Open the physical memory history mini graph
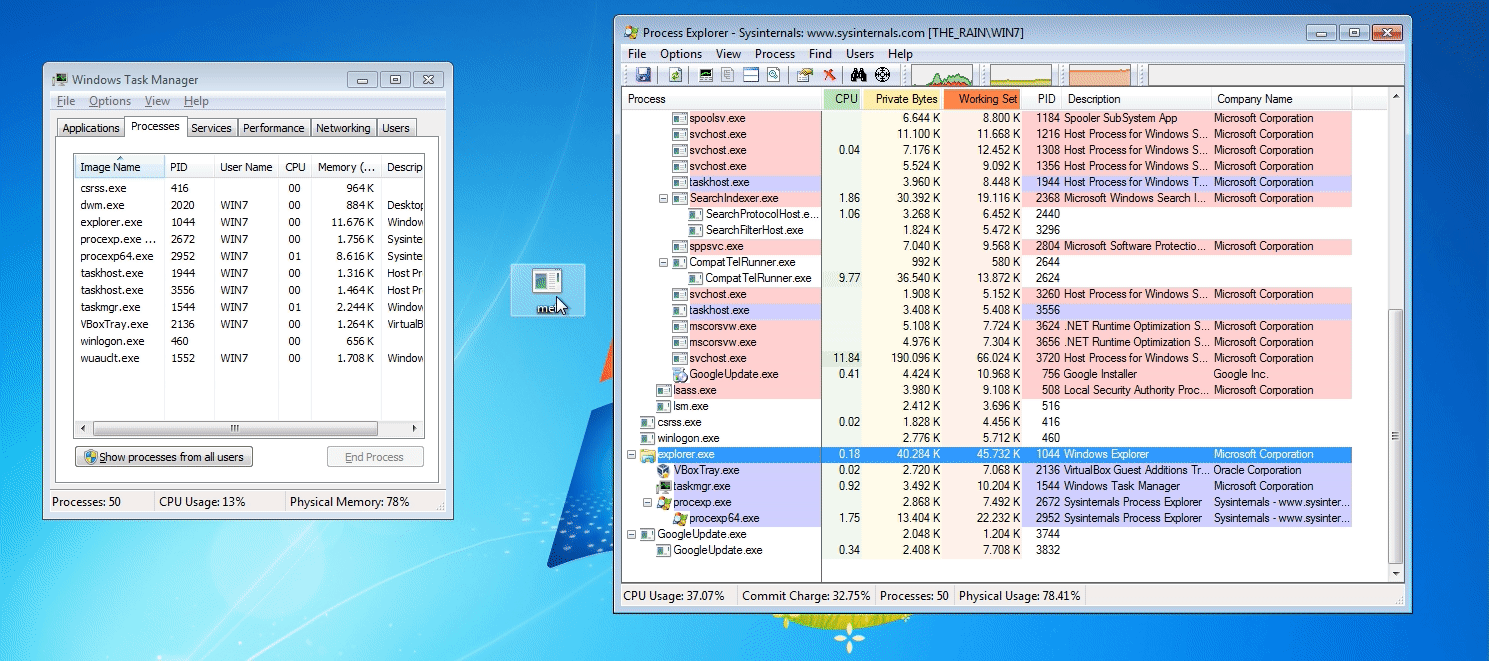Screen dimensions: 1489x661 [x=1100, y=75]
